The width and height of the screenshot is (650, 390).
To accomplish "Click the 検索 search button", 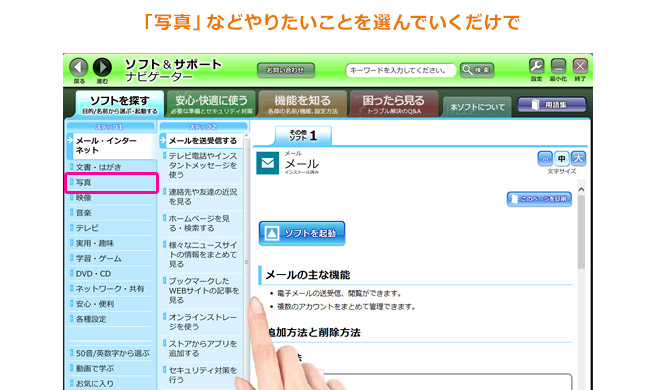I will click(477, 70).
